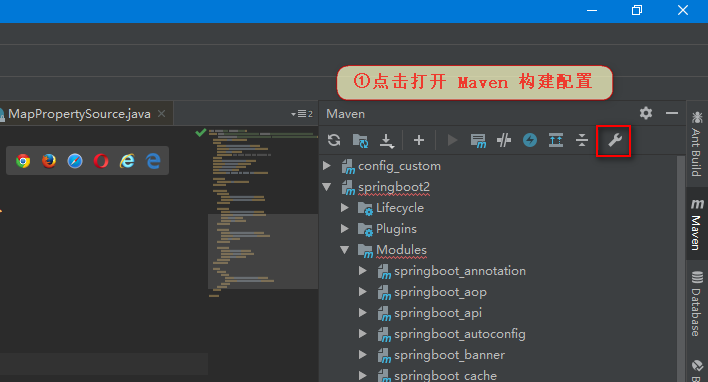Select springboot_autoconfig module label
The height and width of the screenshot is (382, 708).
(460, 334)
